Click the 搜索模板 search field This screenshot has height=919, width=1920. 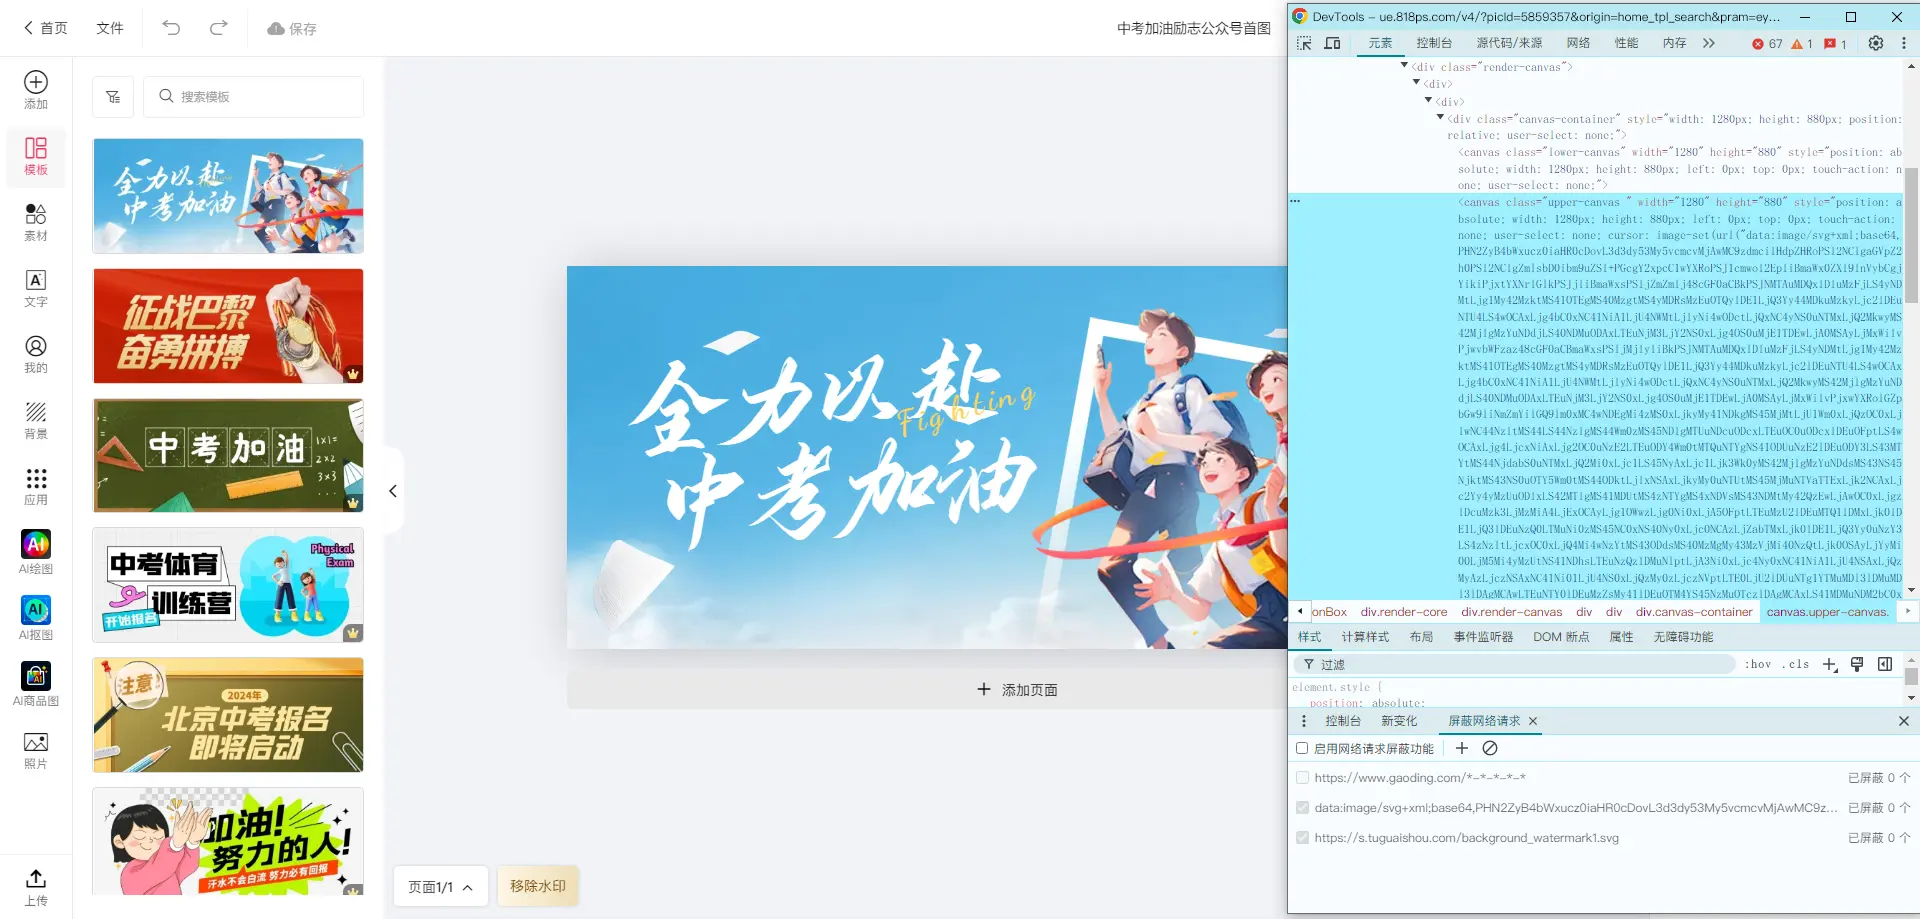click(x=254, y=97)
